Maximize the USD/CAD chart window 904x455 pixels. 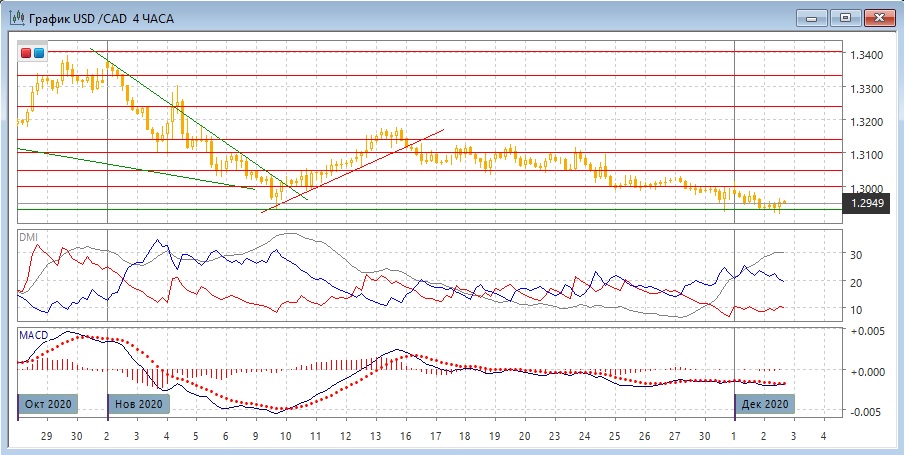pyautogui.click(x=846, y=17)
